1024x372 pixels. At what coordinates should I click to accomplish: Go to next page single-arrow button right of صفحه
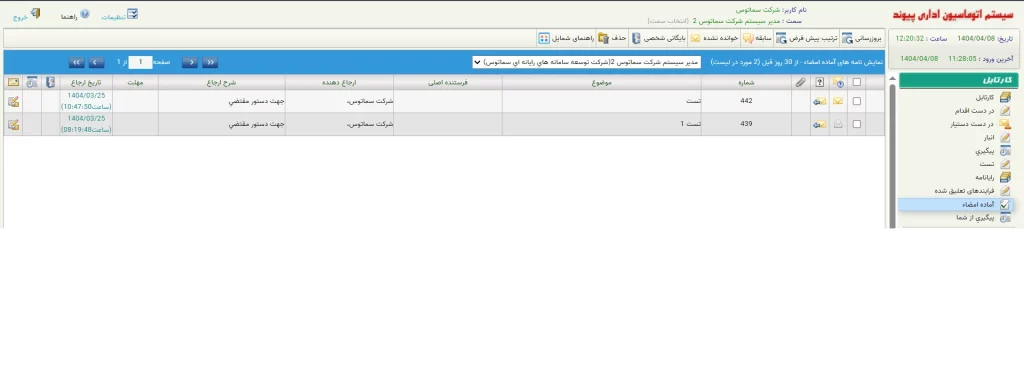(190, 62)
